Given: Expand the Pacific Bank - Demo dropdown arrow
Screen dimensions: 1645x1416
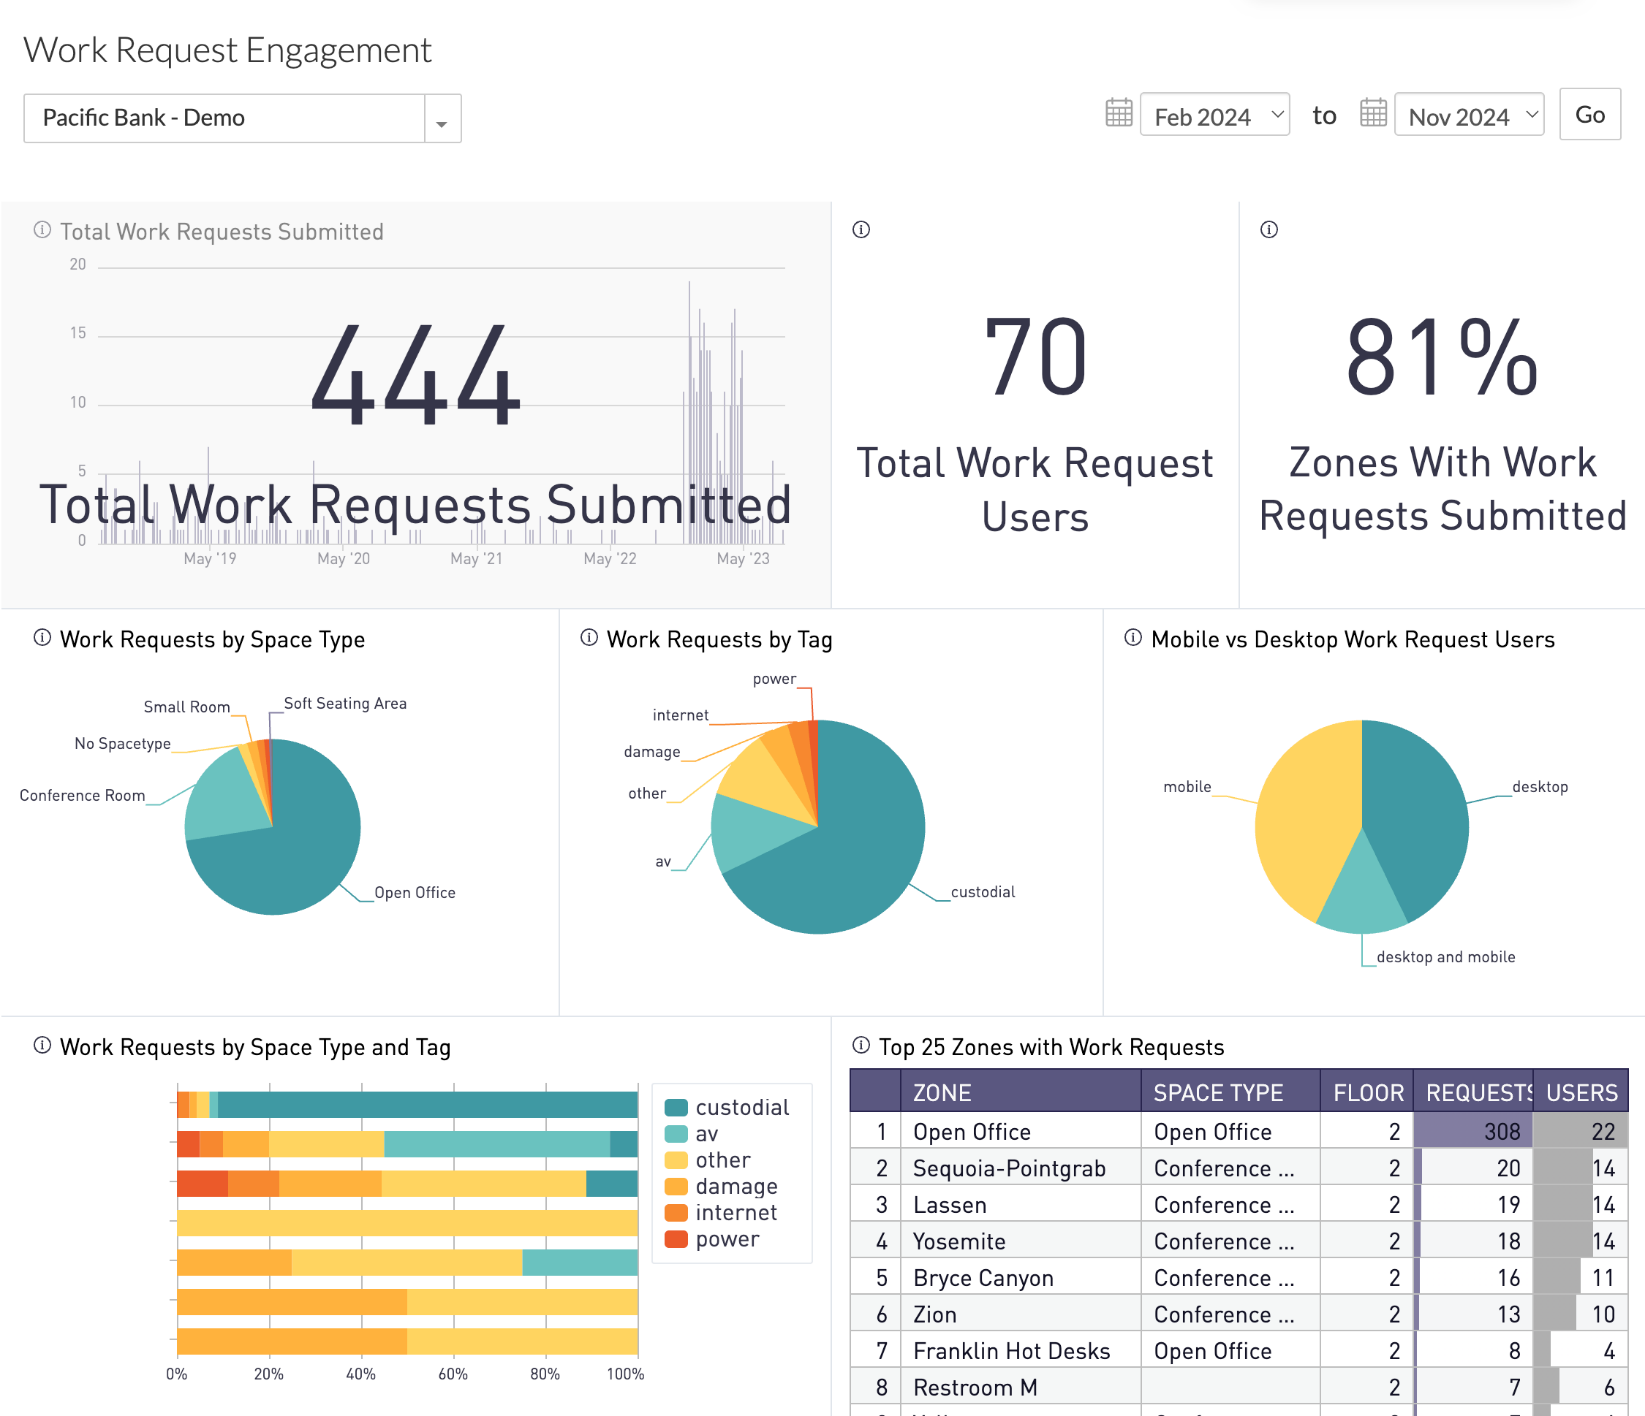Looking at the screenshot, I should 441,119.
